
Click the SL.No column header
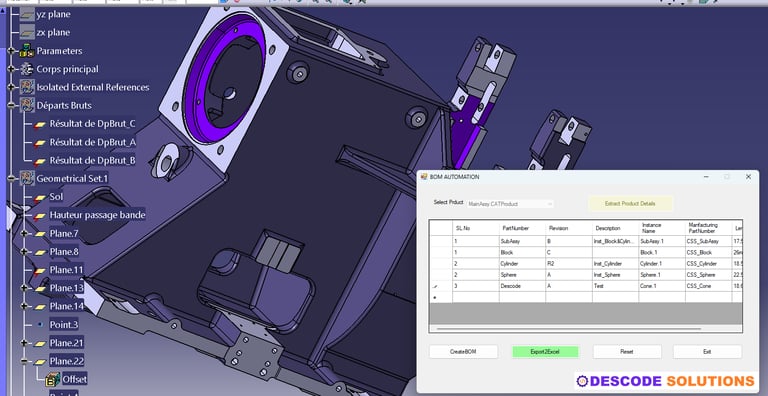click(x=476, y=228)
